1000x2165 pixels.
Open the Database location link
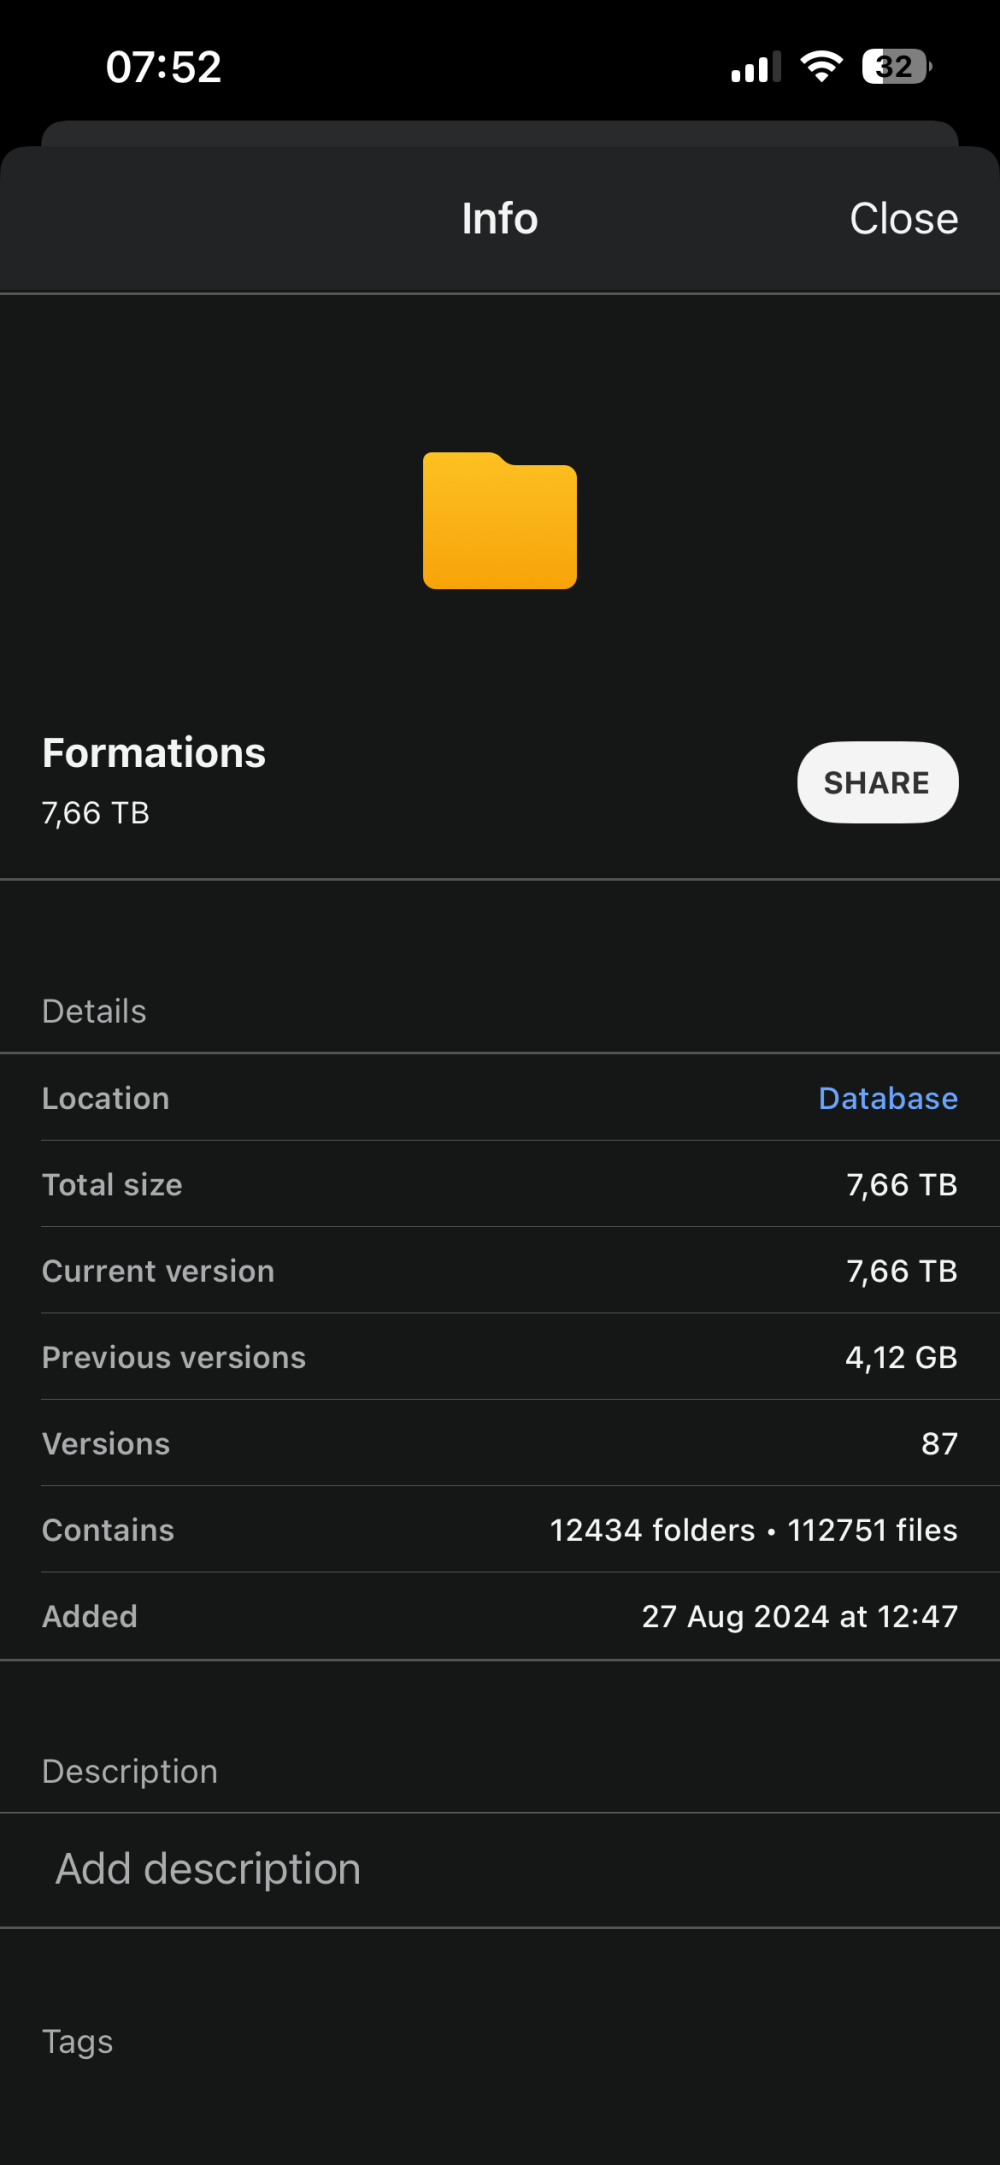(x=888, y=1098)
